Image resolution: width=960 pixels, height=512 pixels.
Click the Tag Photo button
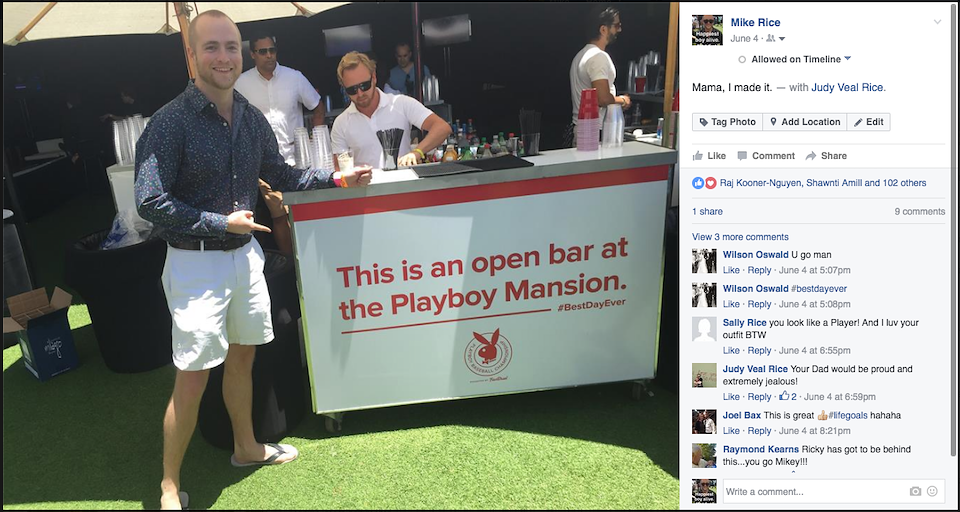(727, 122)
